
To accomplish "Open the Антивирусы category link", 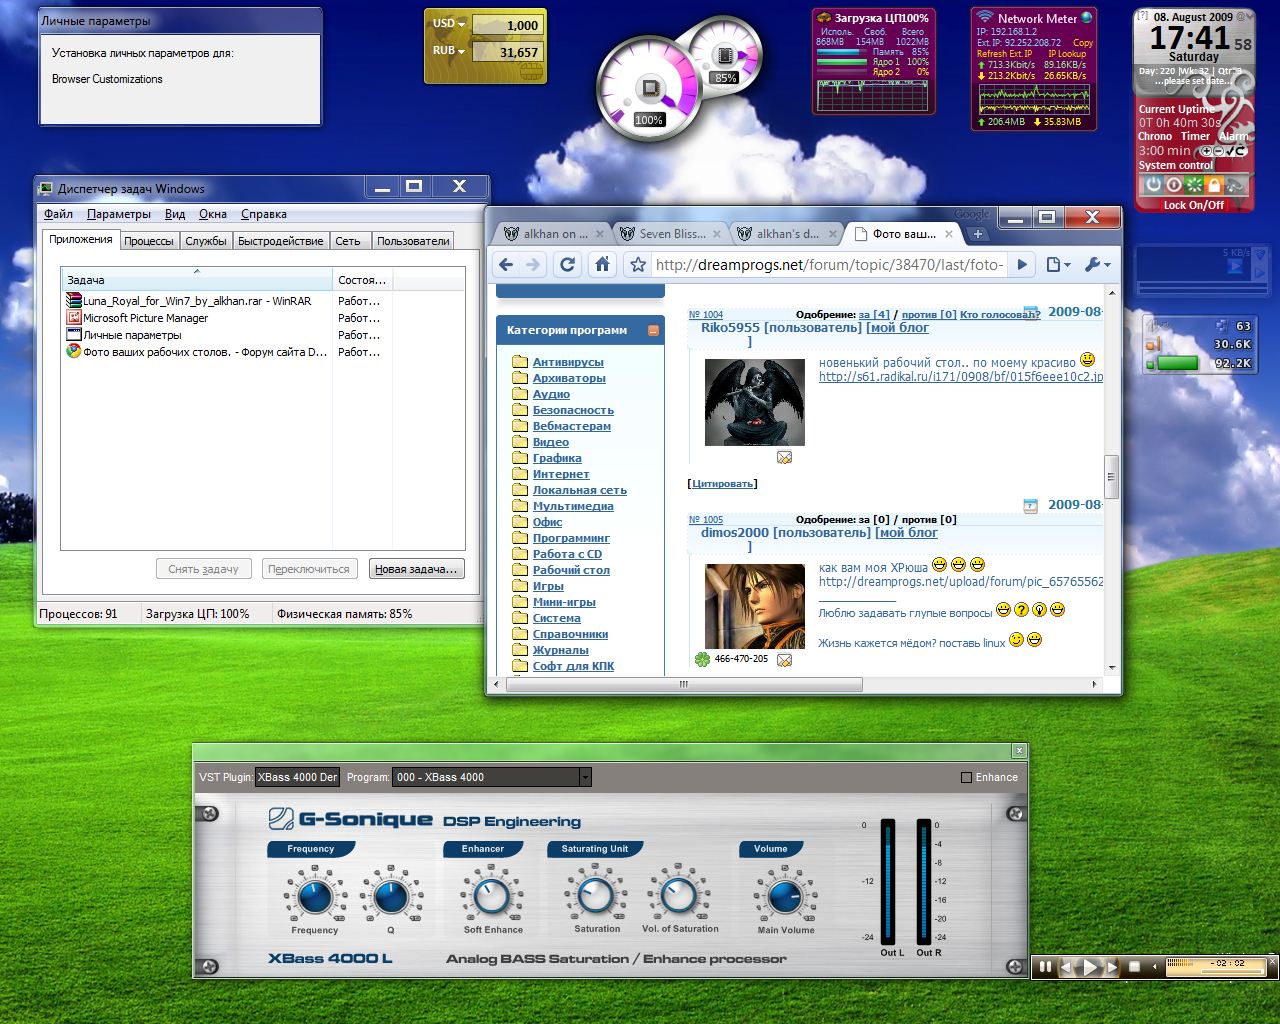I will coord(568,362).
